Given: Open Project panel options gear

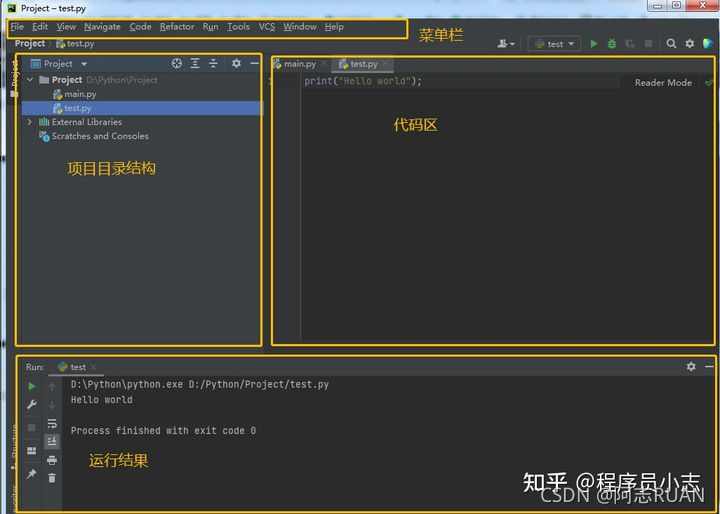Looking at the screenshot, I should [x=236, y=63].
